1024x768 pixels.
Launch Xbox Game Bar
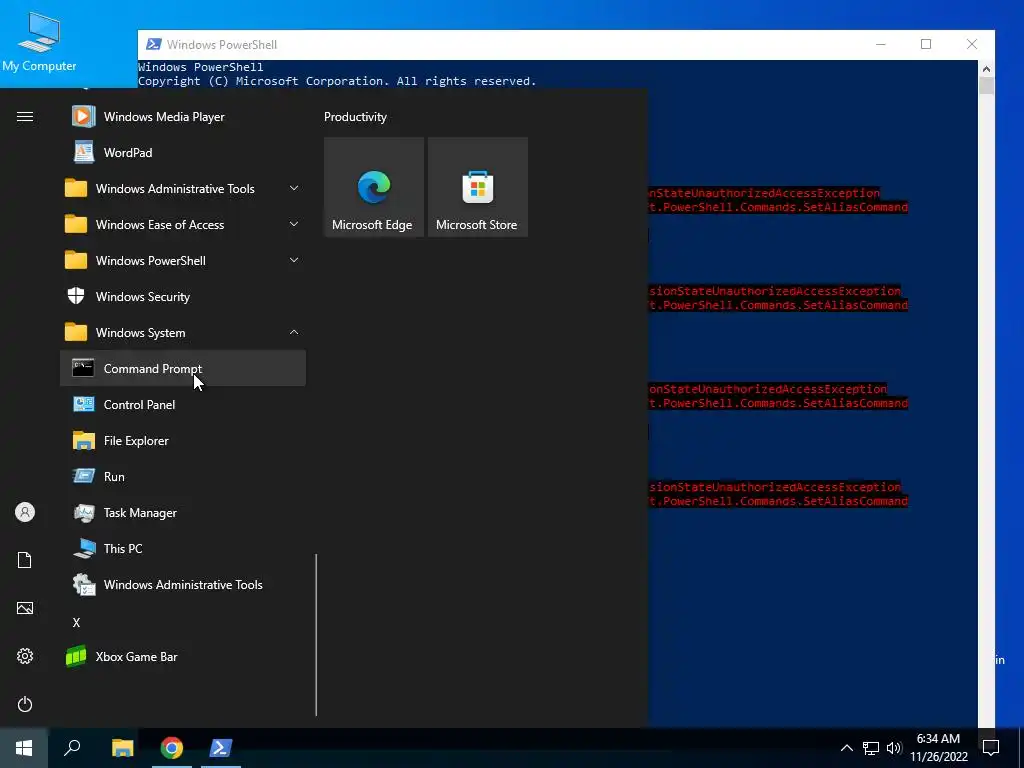pyautogui.click(x=183, y=656)
